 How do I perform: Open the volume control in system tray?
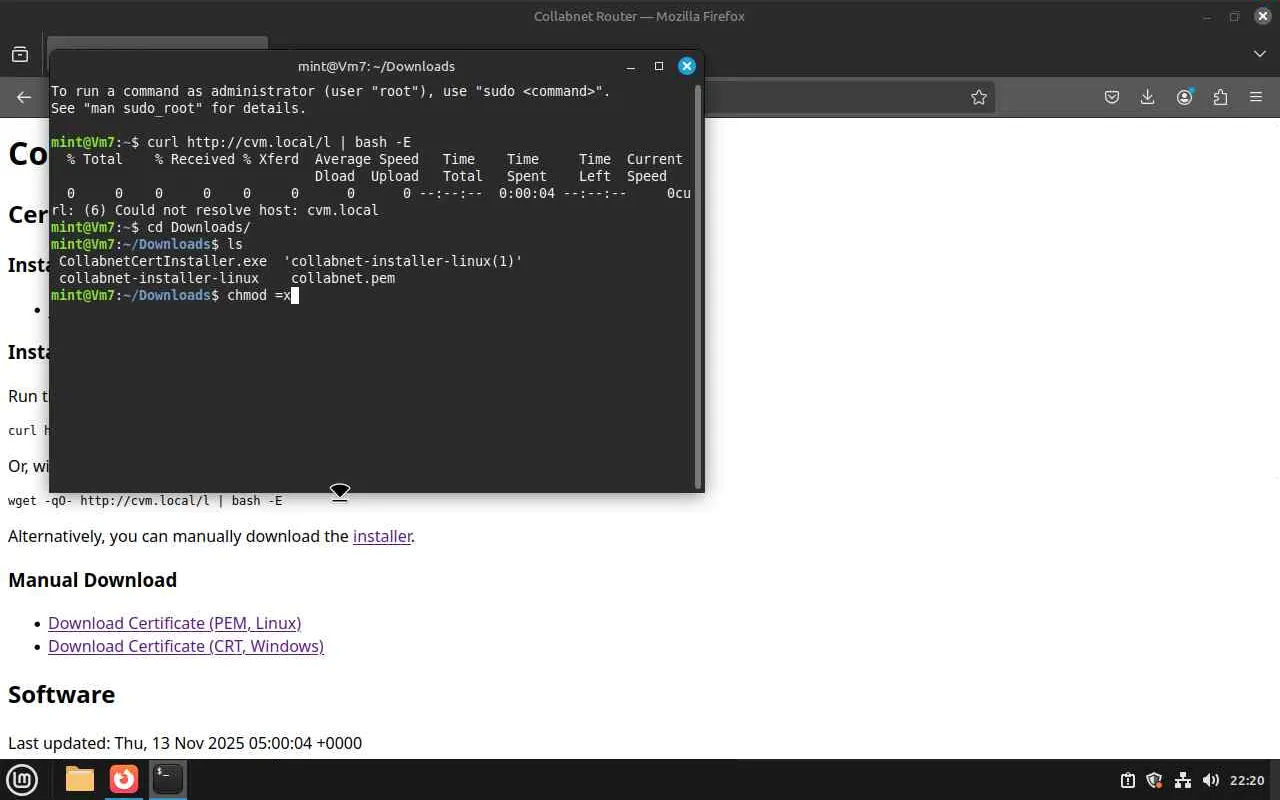coord(1211,780)
